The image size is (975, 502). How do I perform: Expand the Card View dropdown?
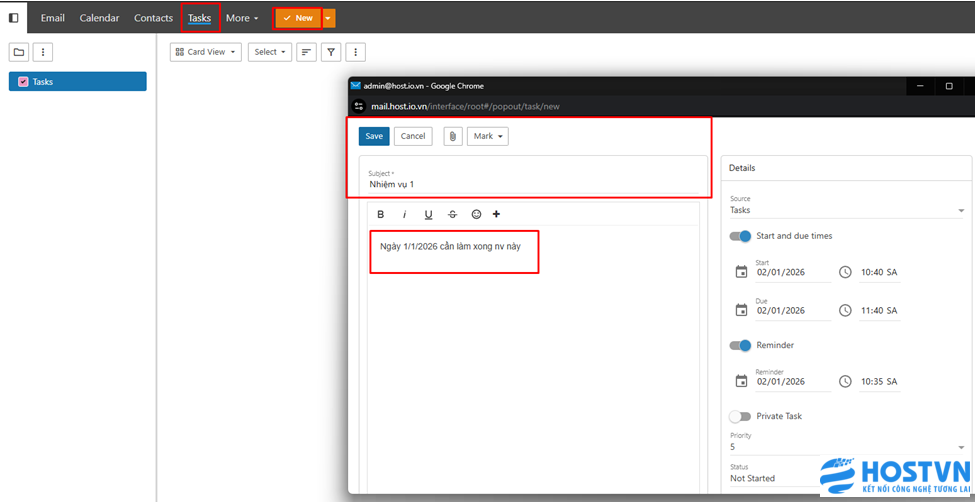tap(205, 52)
